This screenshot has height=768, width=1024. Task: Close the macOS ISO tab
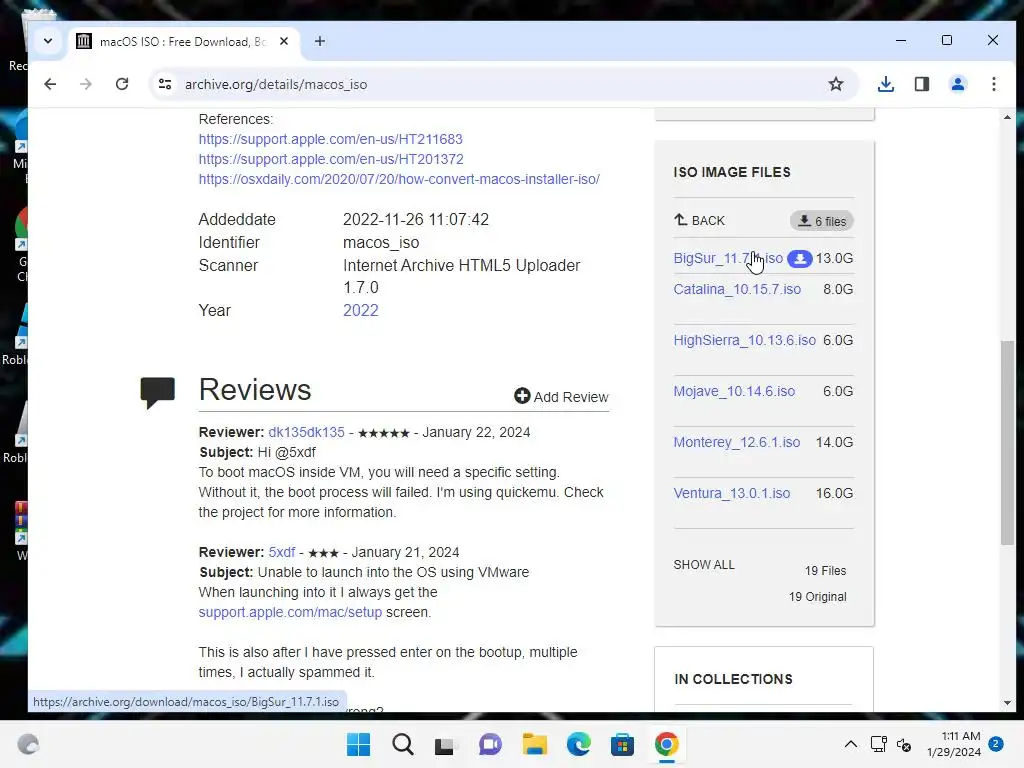(x=284, y=41)
